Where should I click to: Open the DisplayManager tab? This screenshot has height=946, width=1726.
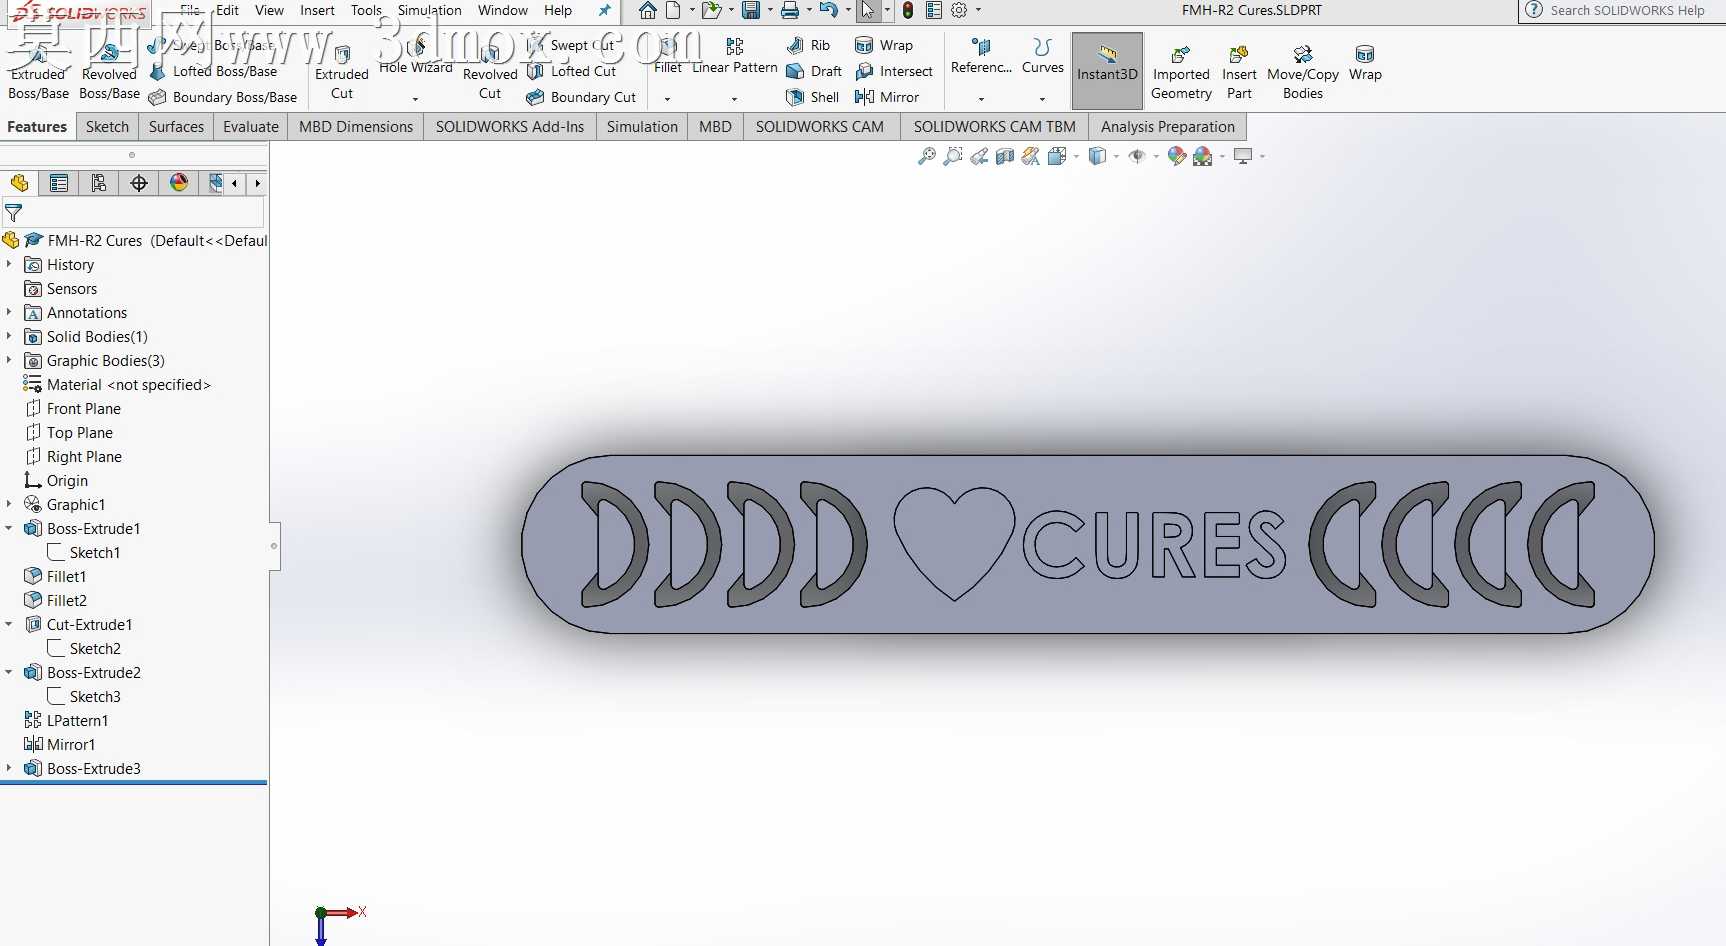click(179, 183)
